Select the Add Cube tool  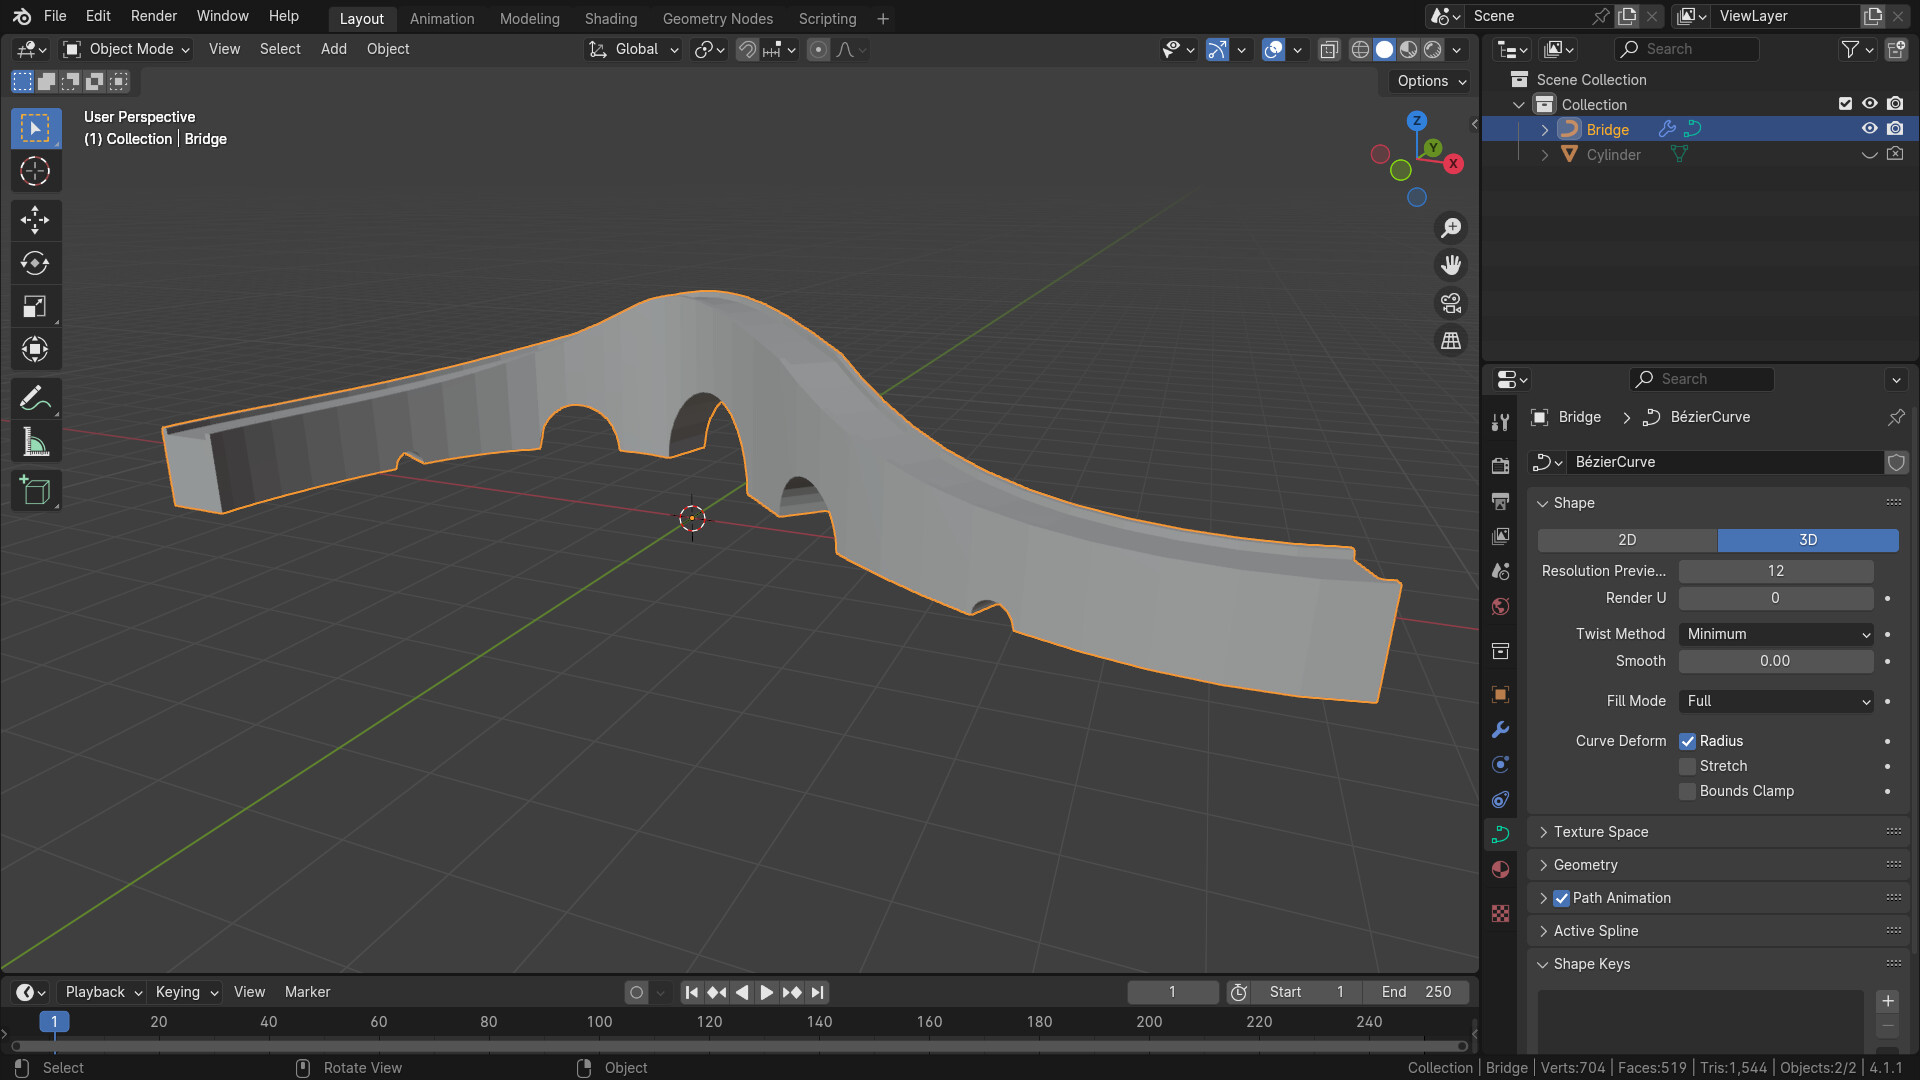click(x=35, y=490)
